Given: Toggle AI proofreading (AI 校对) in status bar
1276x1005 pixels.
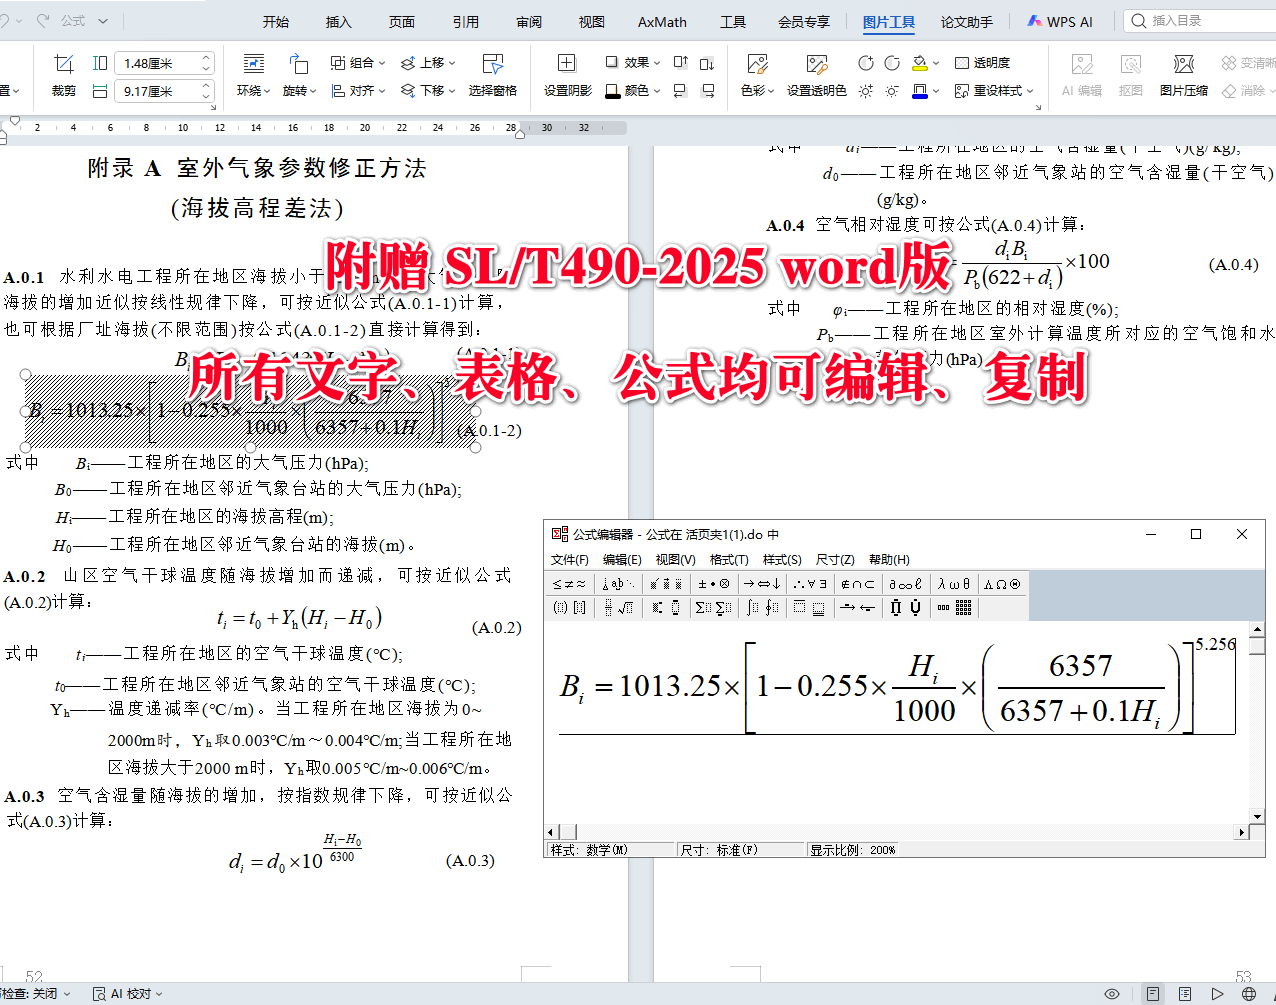Looking at the screenshot, I should point(129,994).
